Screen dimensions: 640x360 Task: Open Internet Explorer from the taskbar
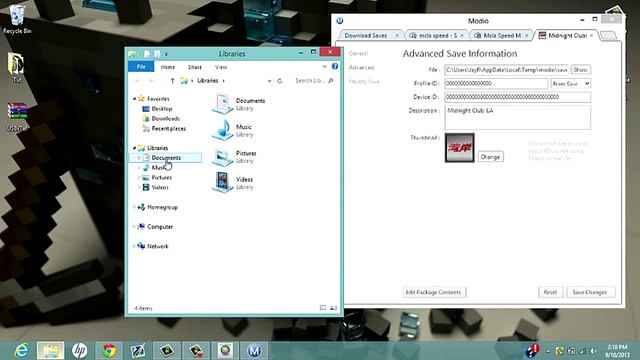click(x=21, y=351)
